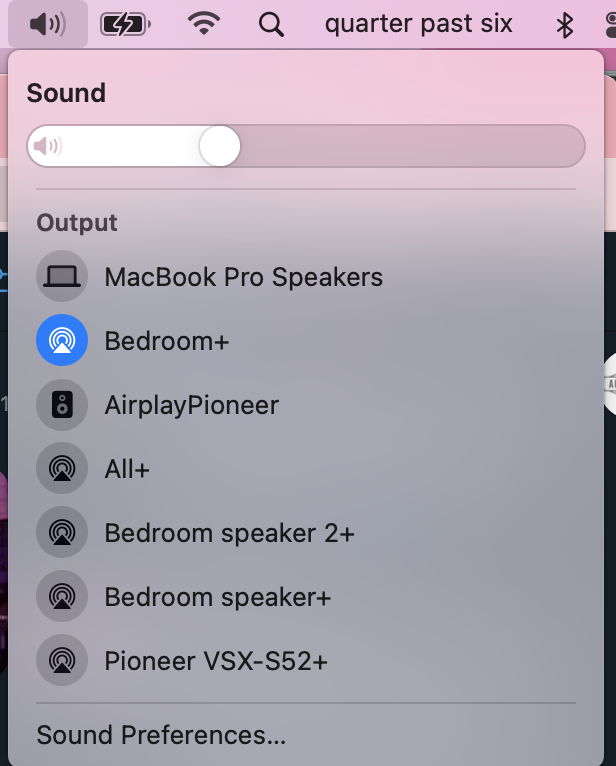Open Spotlight search magnifier icon
This screenshot has width=616, height=766.
(271, 24)
